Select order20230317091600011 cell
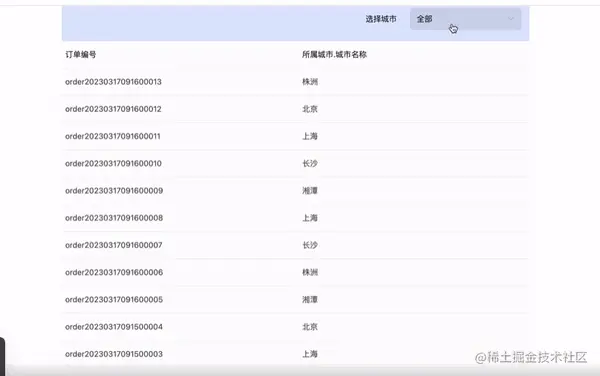 coord(113,136)
